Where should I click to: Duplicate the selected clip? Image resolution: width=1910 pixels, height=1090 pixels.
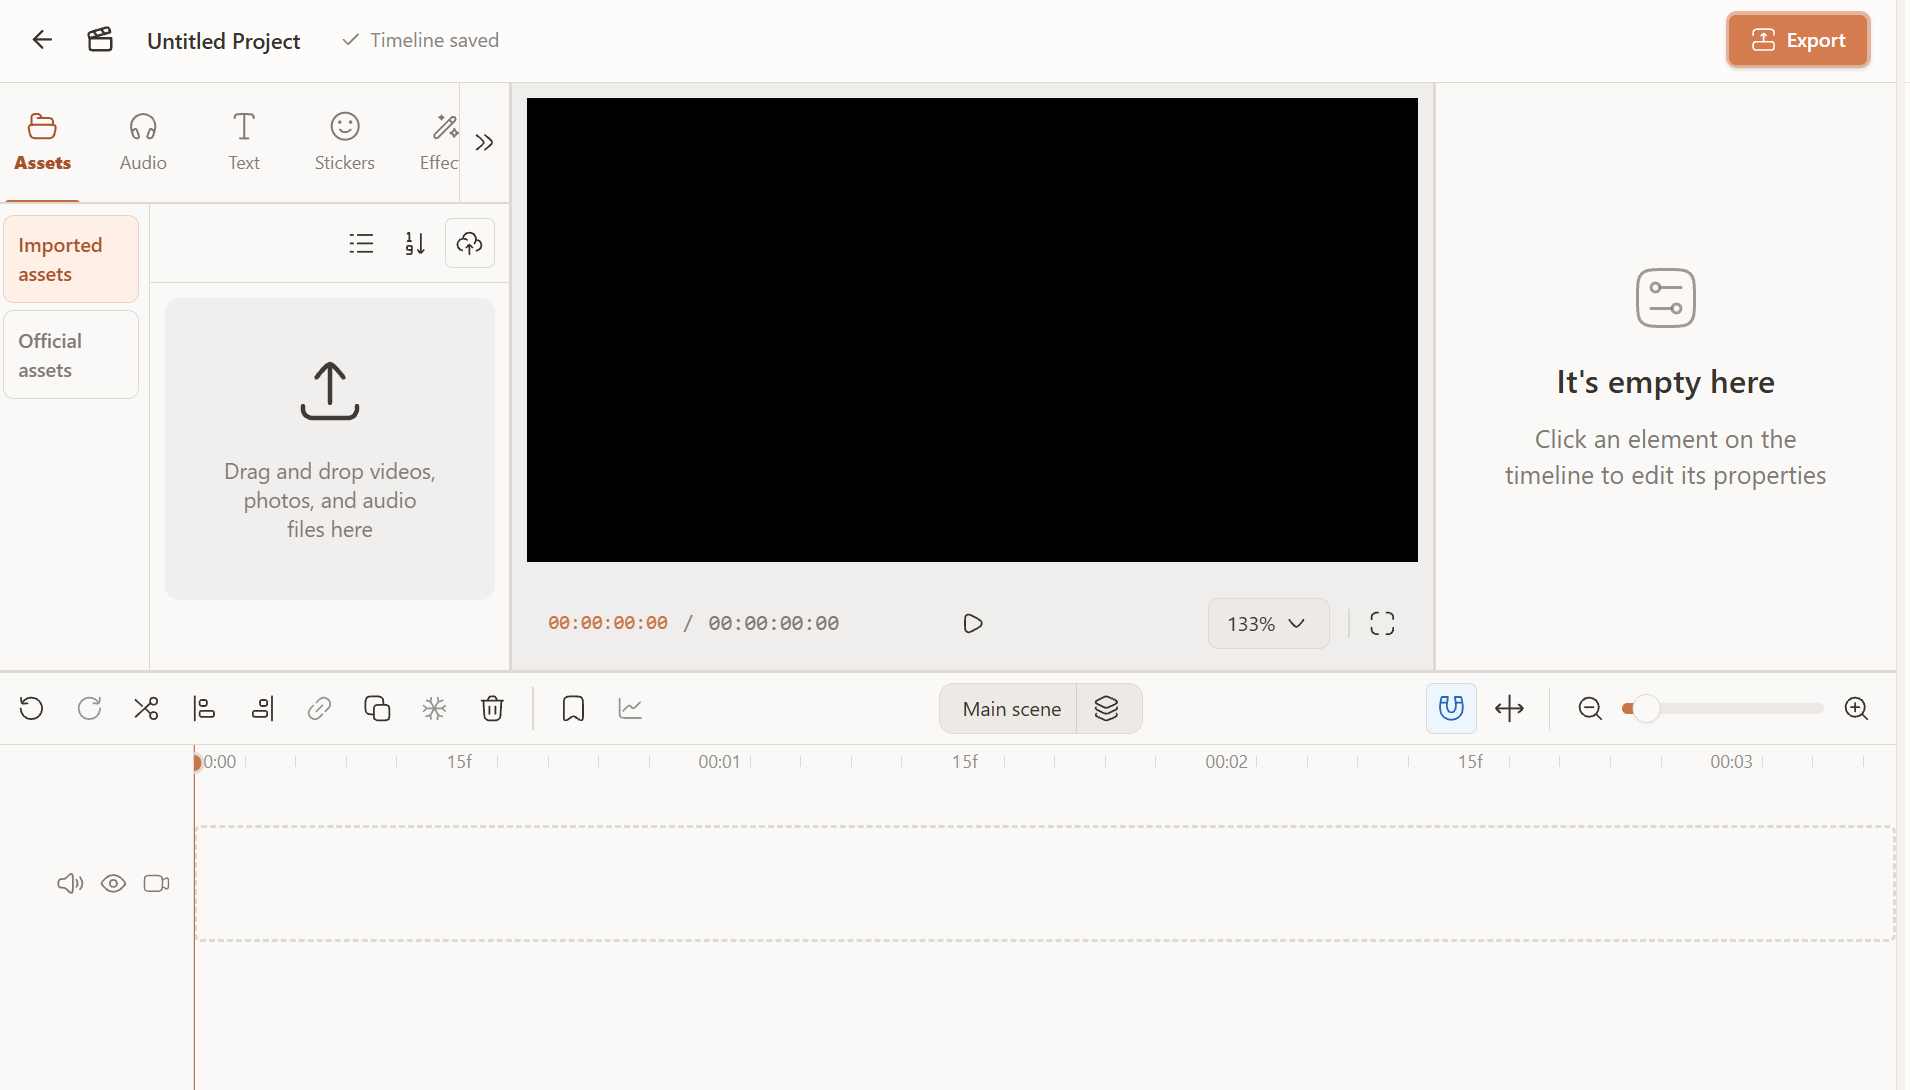(x=377, y=708)
